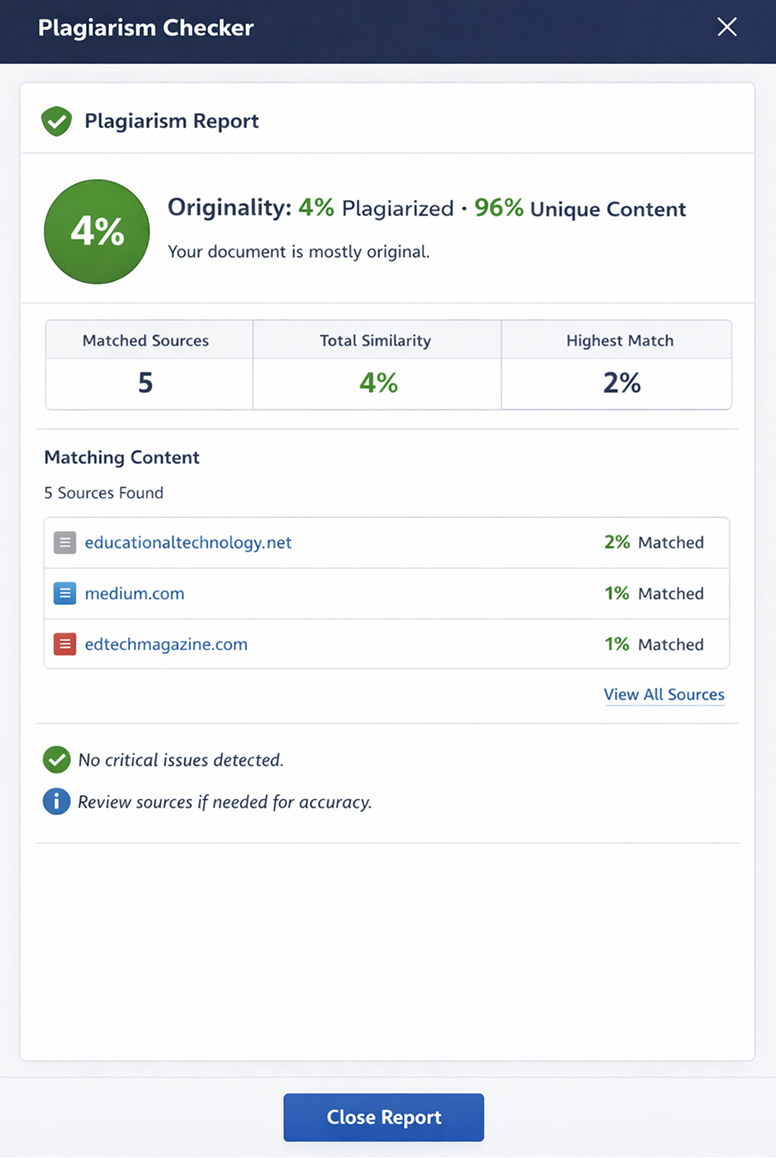The height and width of the screenshot is (1158, 776).
Task: Select the Highest Match stat cell
Action: tap(620, 365)
